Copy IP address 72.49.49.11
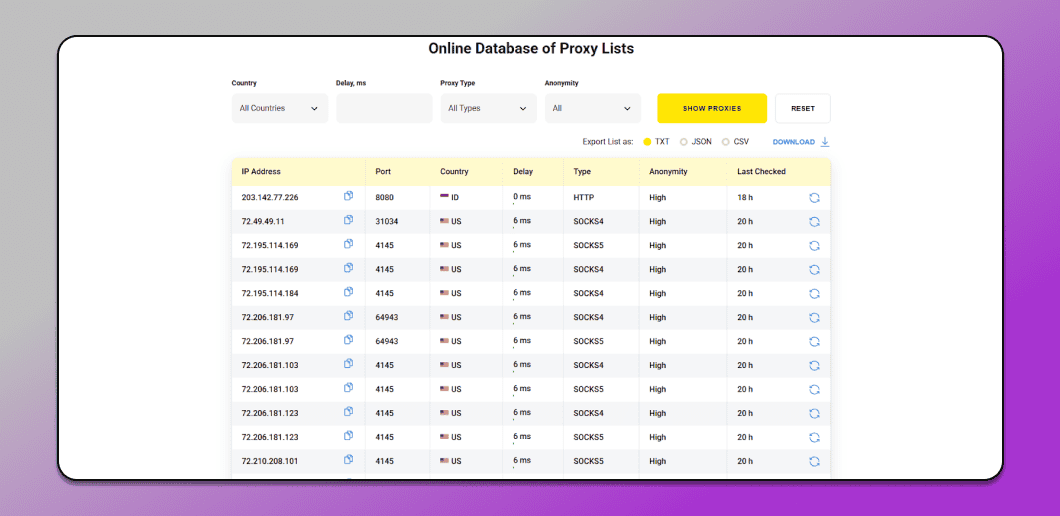This screenshot has height=516, width=1060. [349, 220]
